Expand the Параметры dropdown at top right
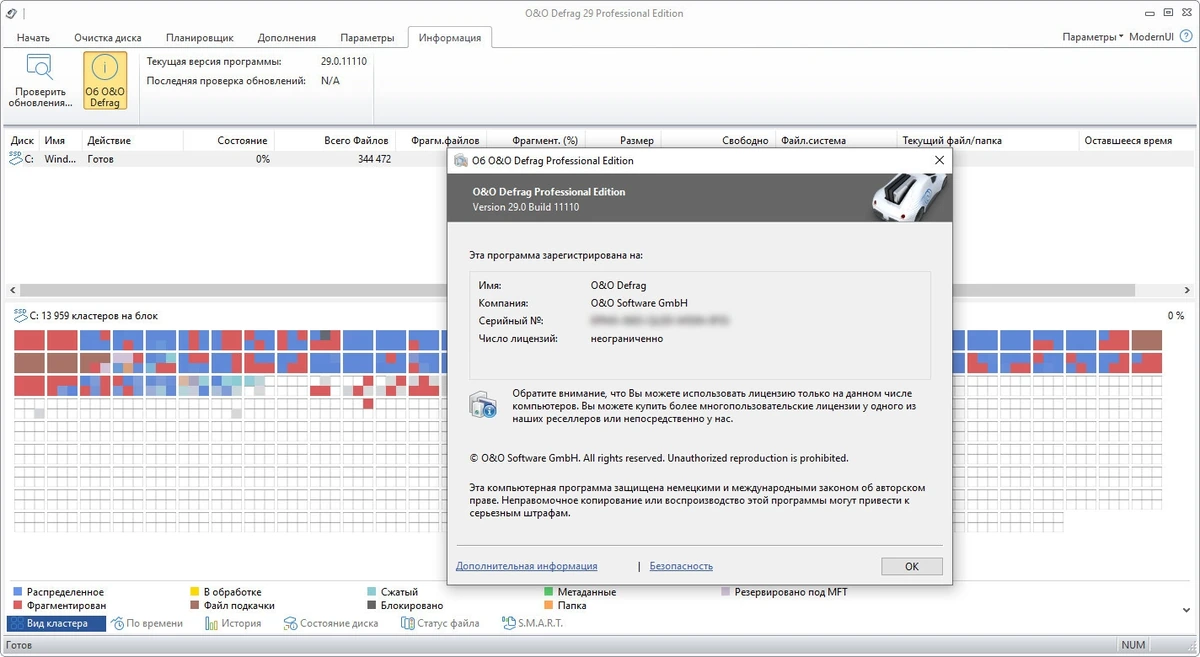1200x657 pixels. click(x=1093, y=37)
